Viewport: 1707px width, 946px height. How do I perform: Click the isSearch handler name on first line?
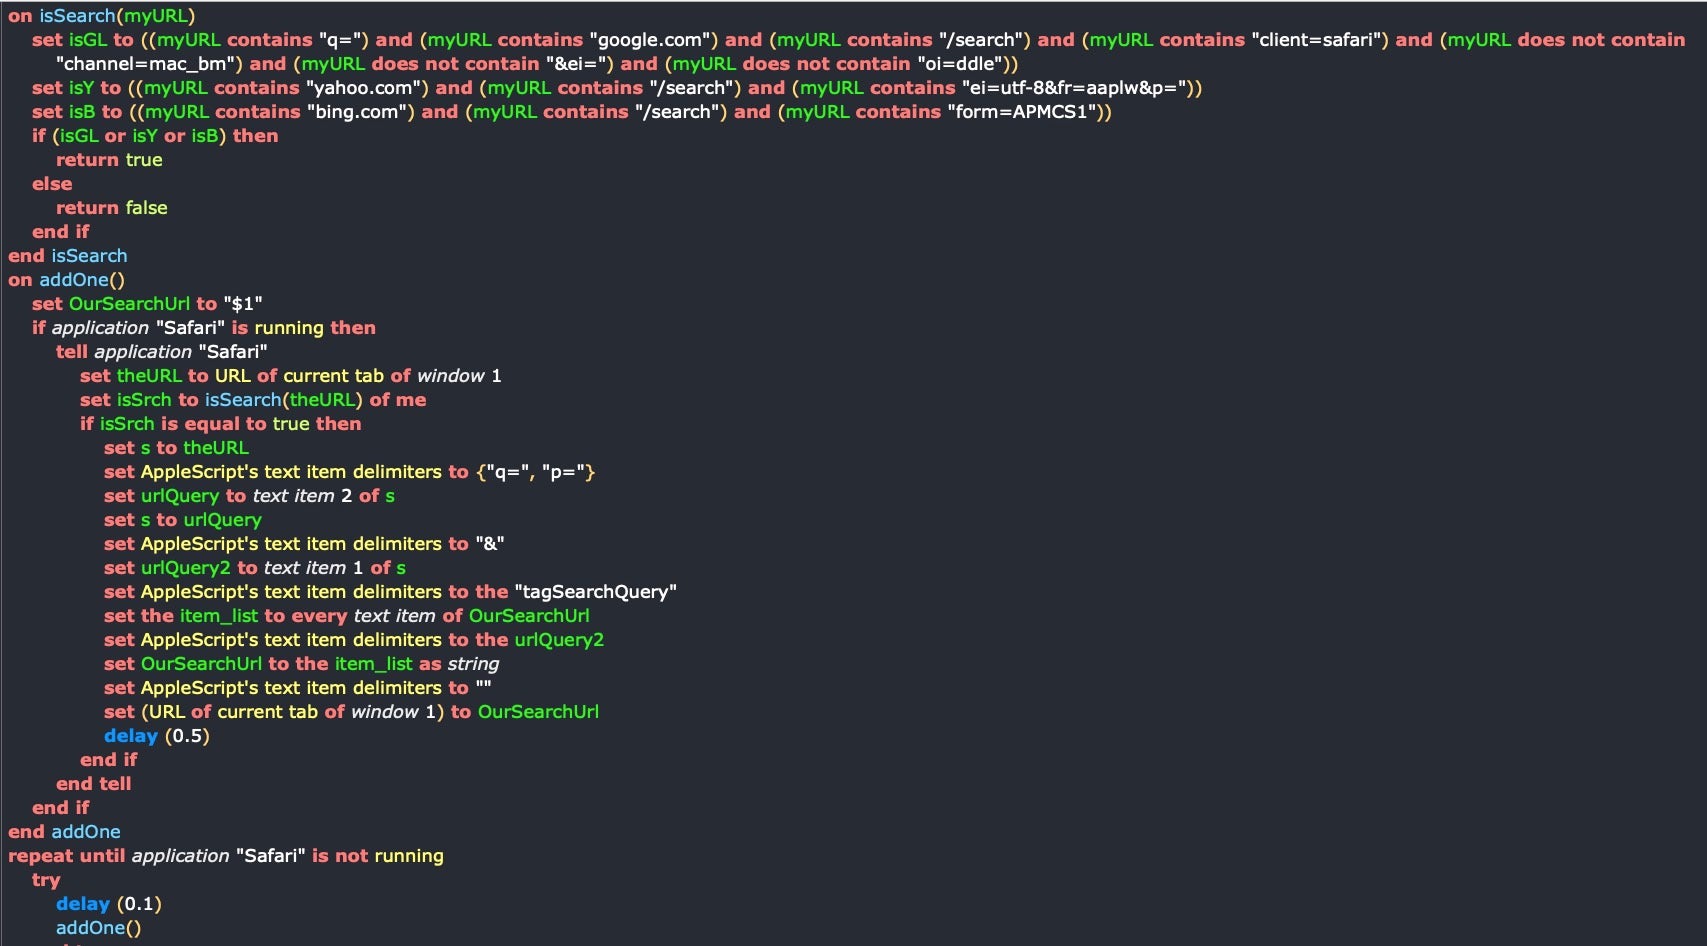77,16
